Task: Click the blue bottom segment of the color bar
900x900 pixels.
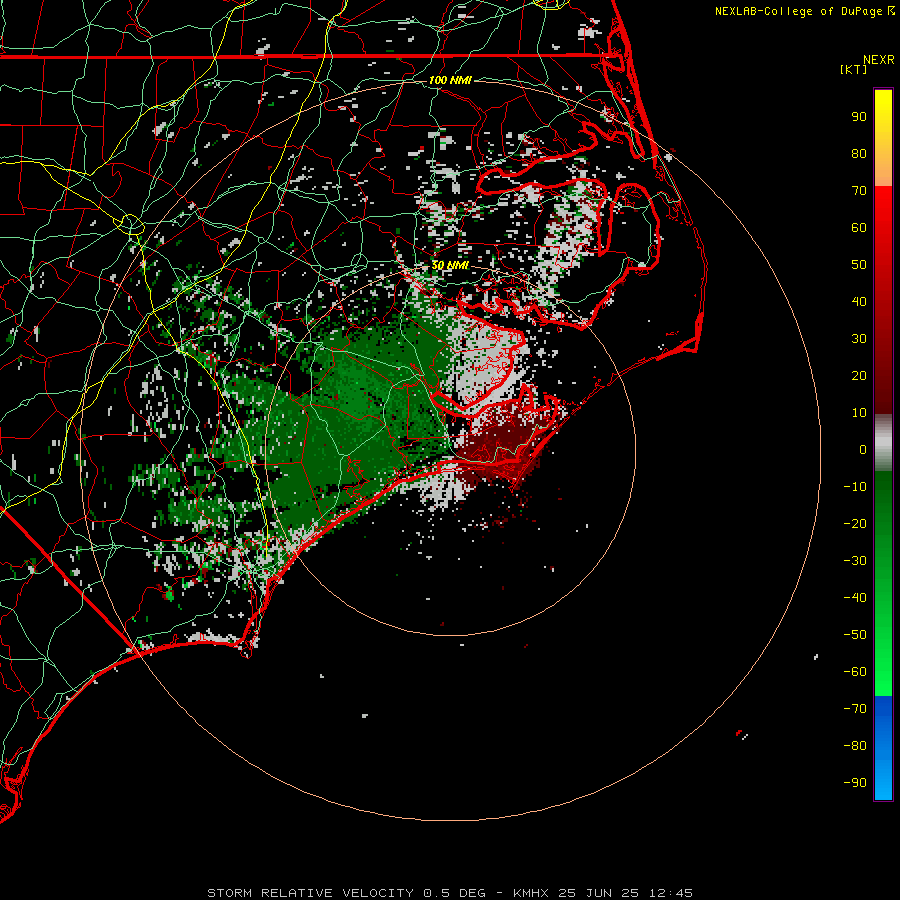Action: (x=883, y=748)
